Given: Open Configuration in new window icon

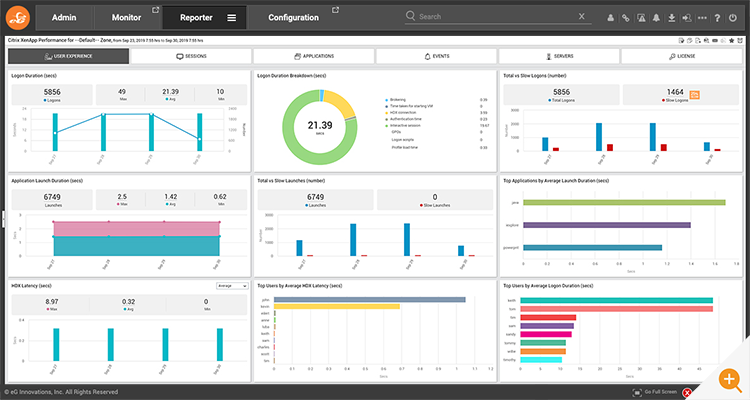Looking at the screenshot, I should pos(335,10).
